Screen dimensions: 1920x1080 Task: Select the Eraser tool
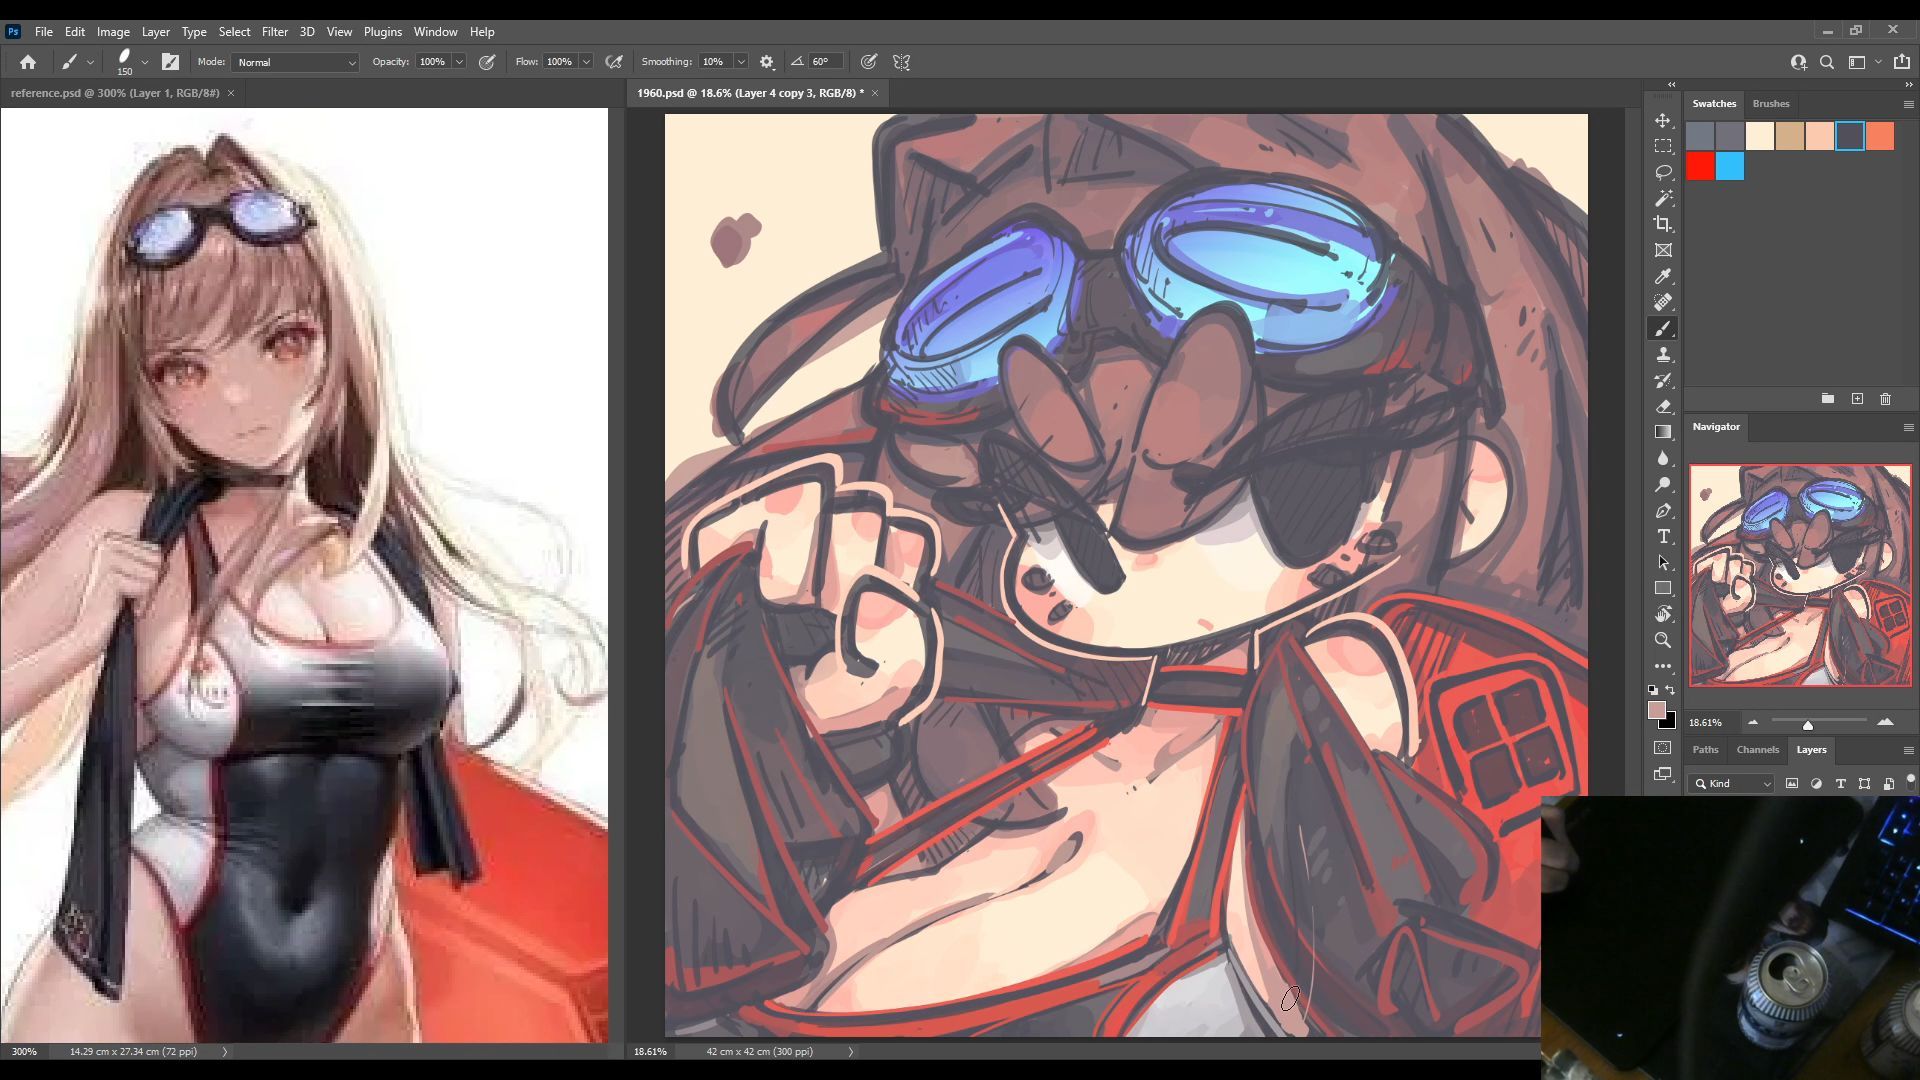1663,406
